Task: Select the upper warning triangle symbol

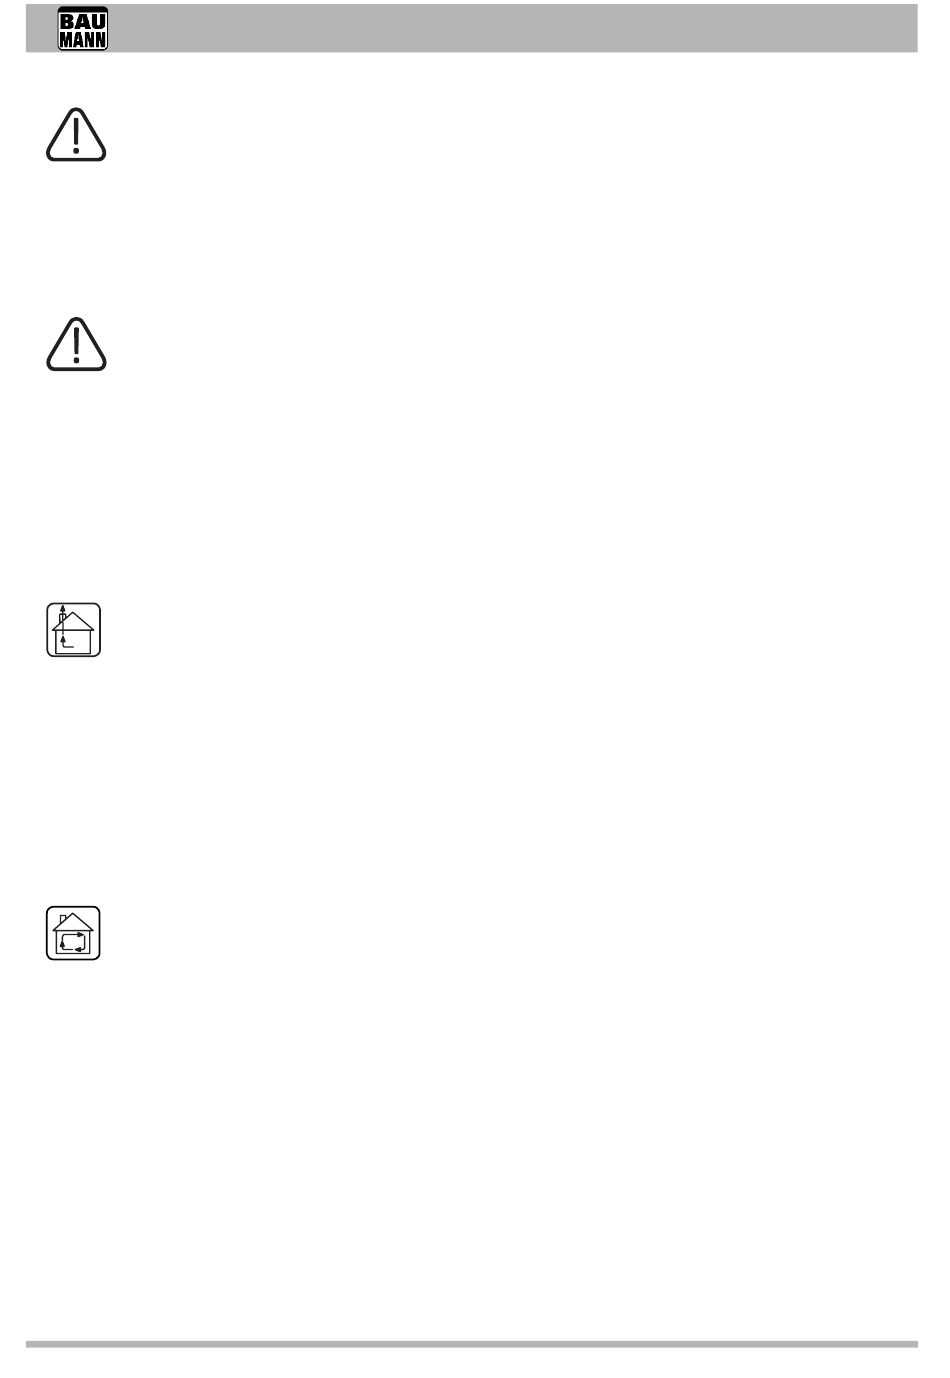Action: click(76, 135)
